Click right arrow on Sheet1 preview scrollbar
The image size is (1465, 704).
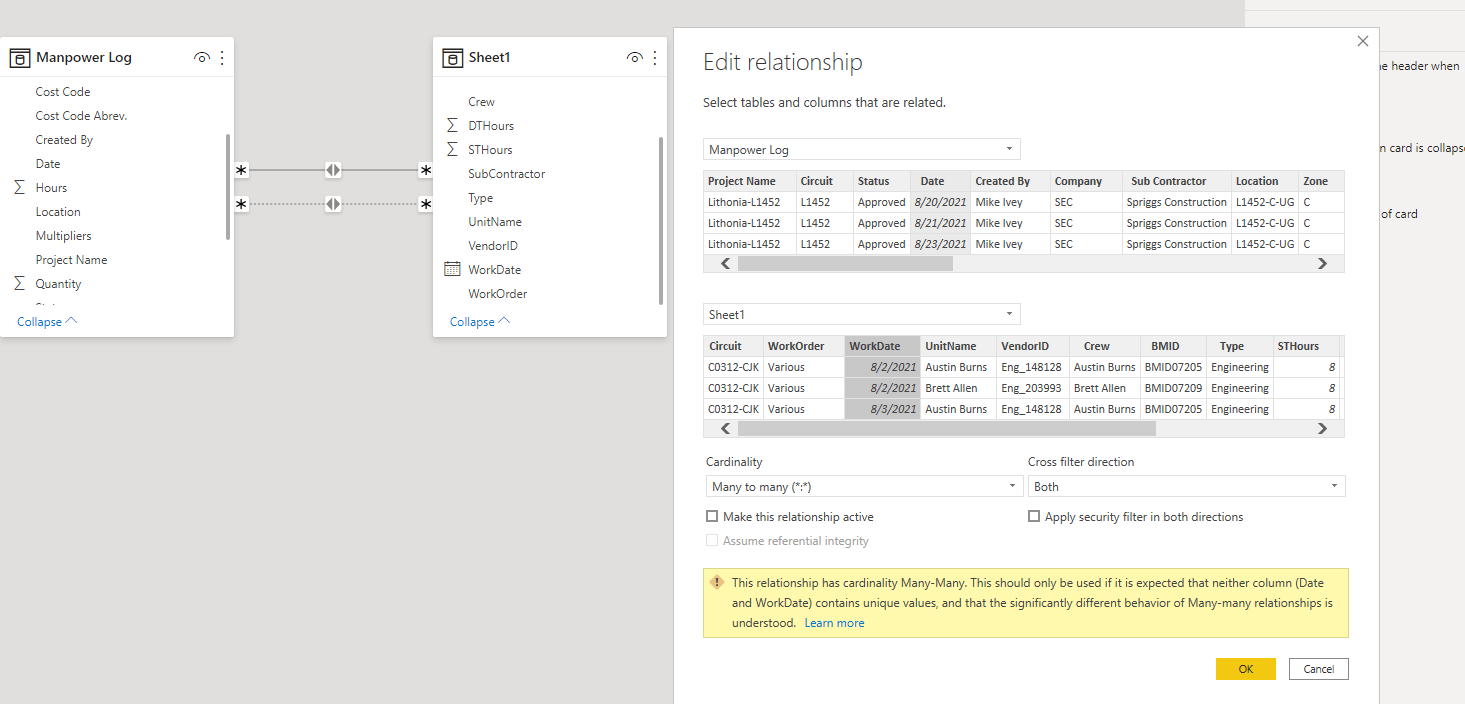pyautogui.click(x=1322, y=429)
